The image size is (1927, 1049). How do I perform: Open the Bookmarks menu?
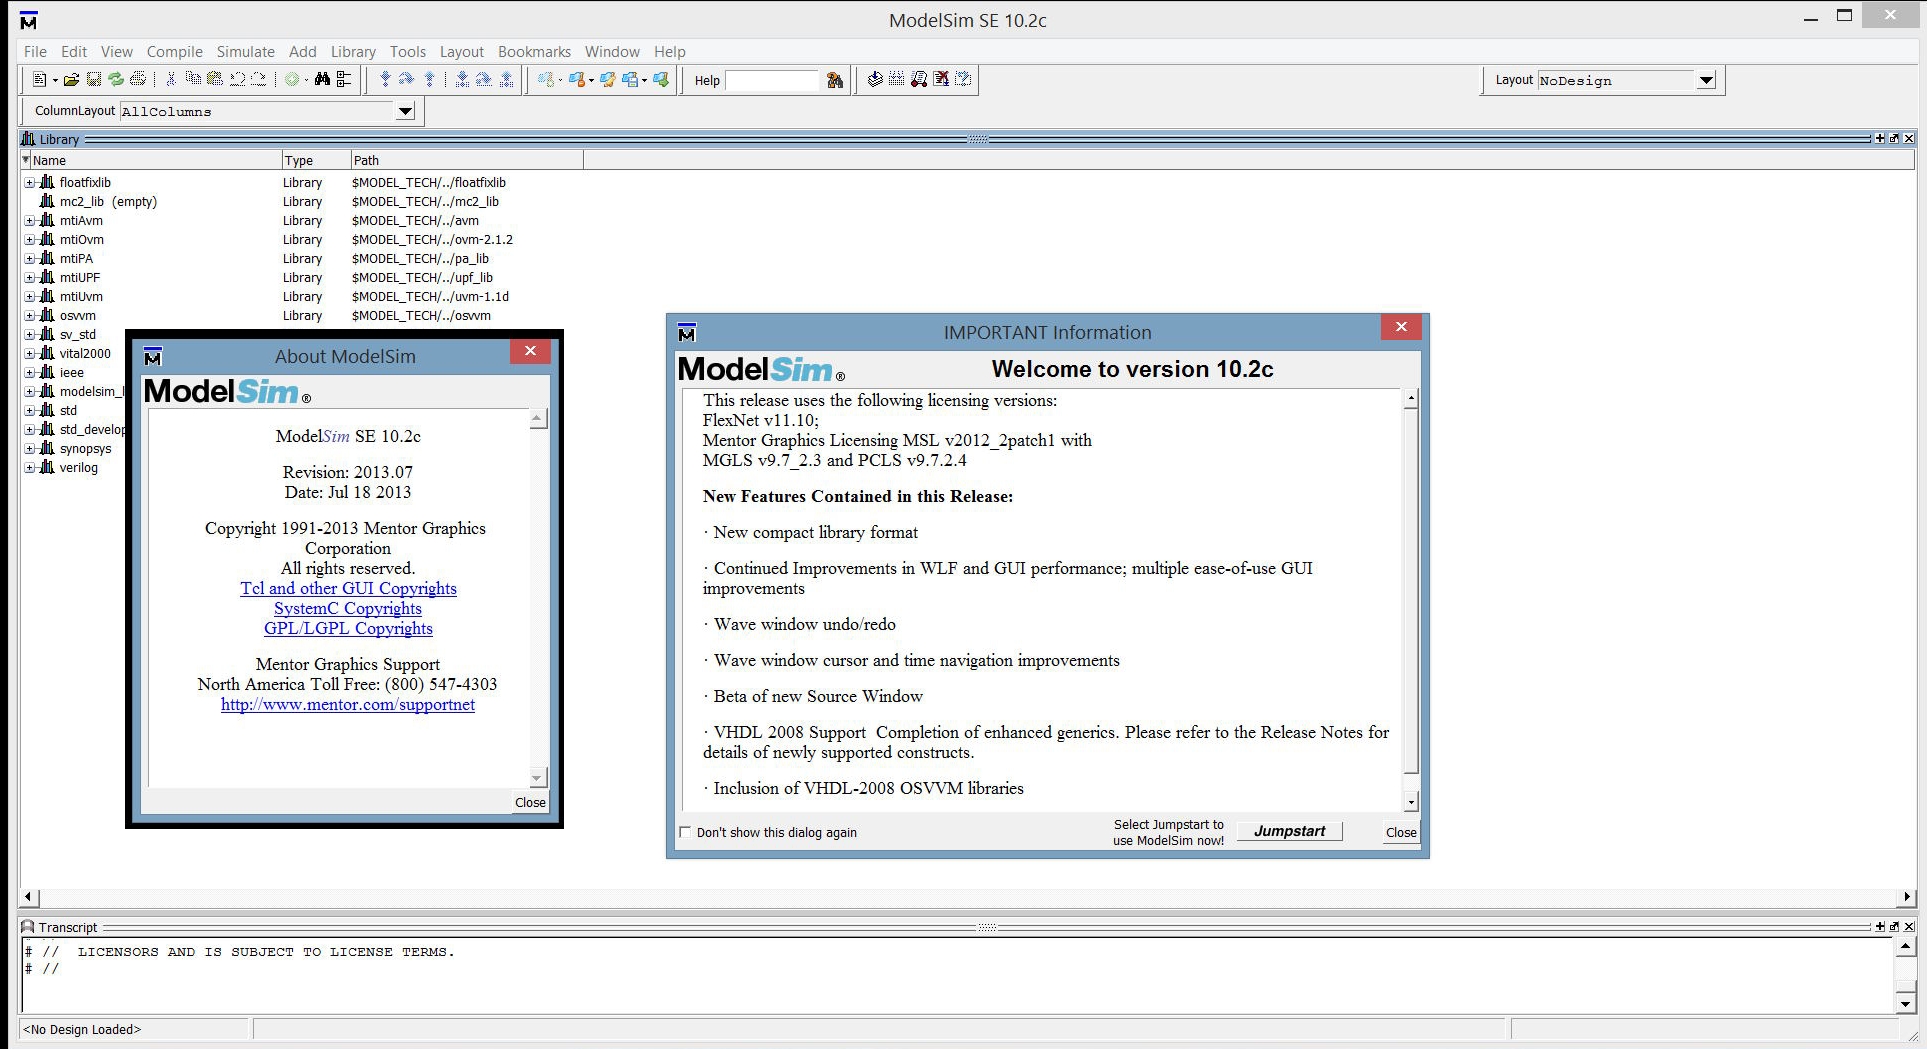pyautogui.click(x=534, y=52)
